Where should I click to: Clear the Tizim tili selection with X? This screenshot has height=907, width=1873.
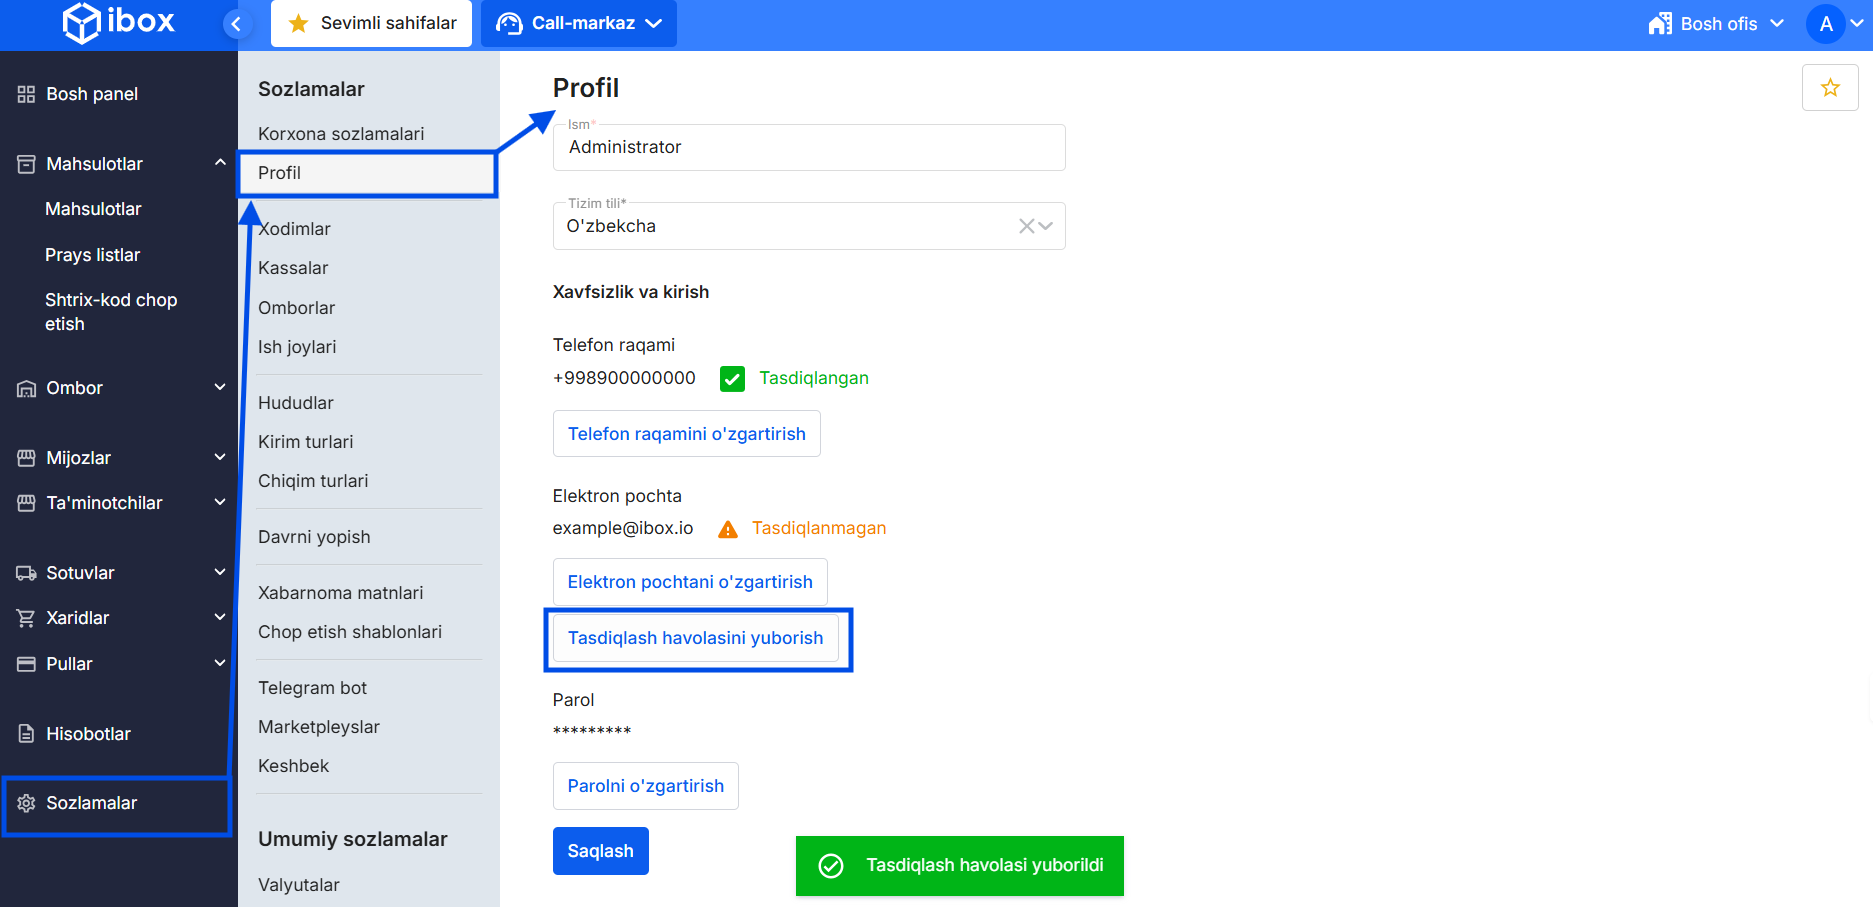pyautogui.click(x=1026, y=226)
